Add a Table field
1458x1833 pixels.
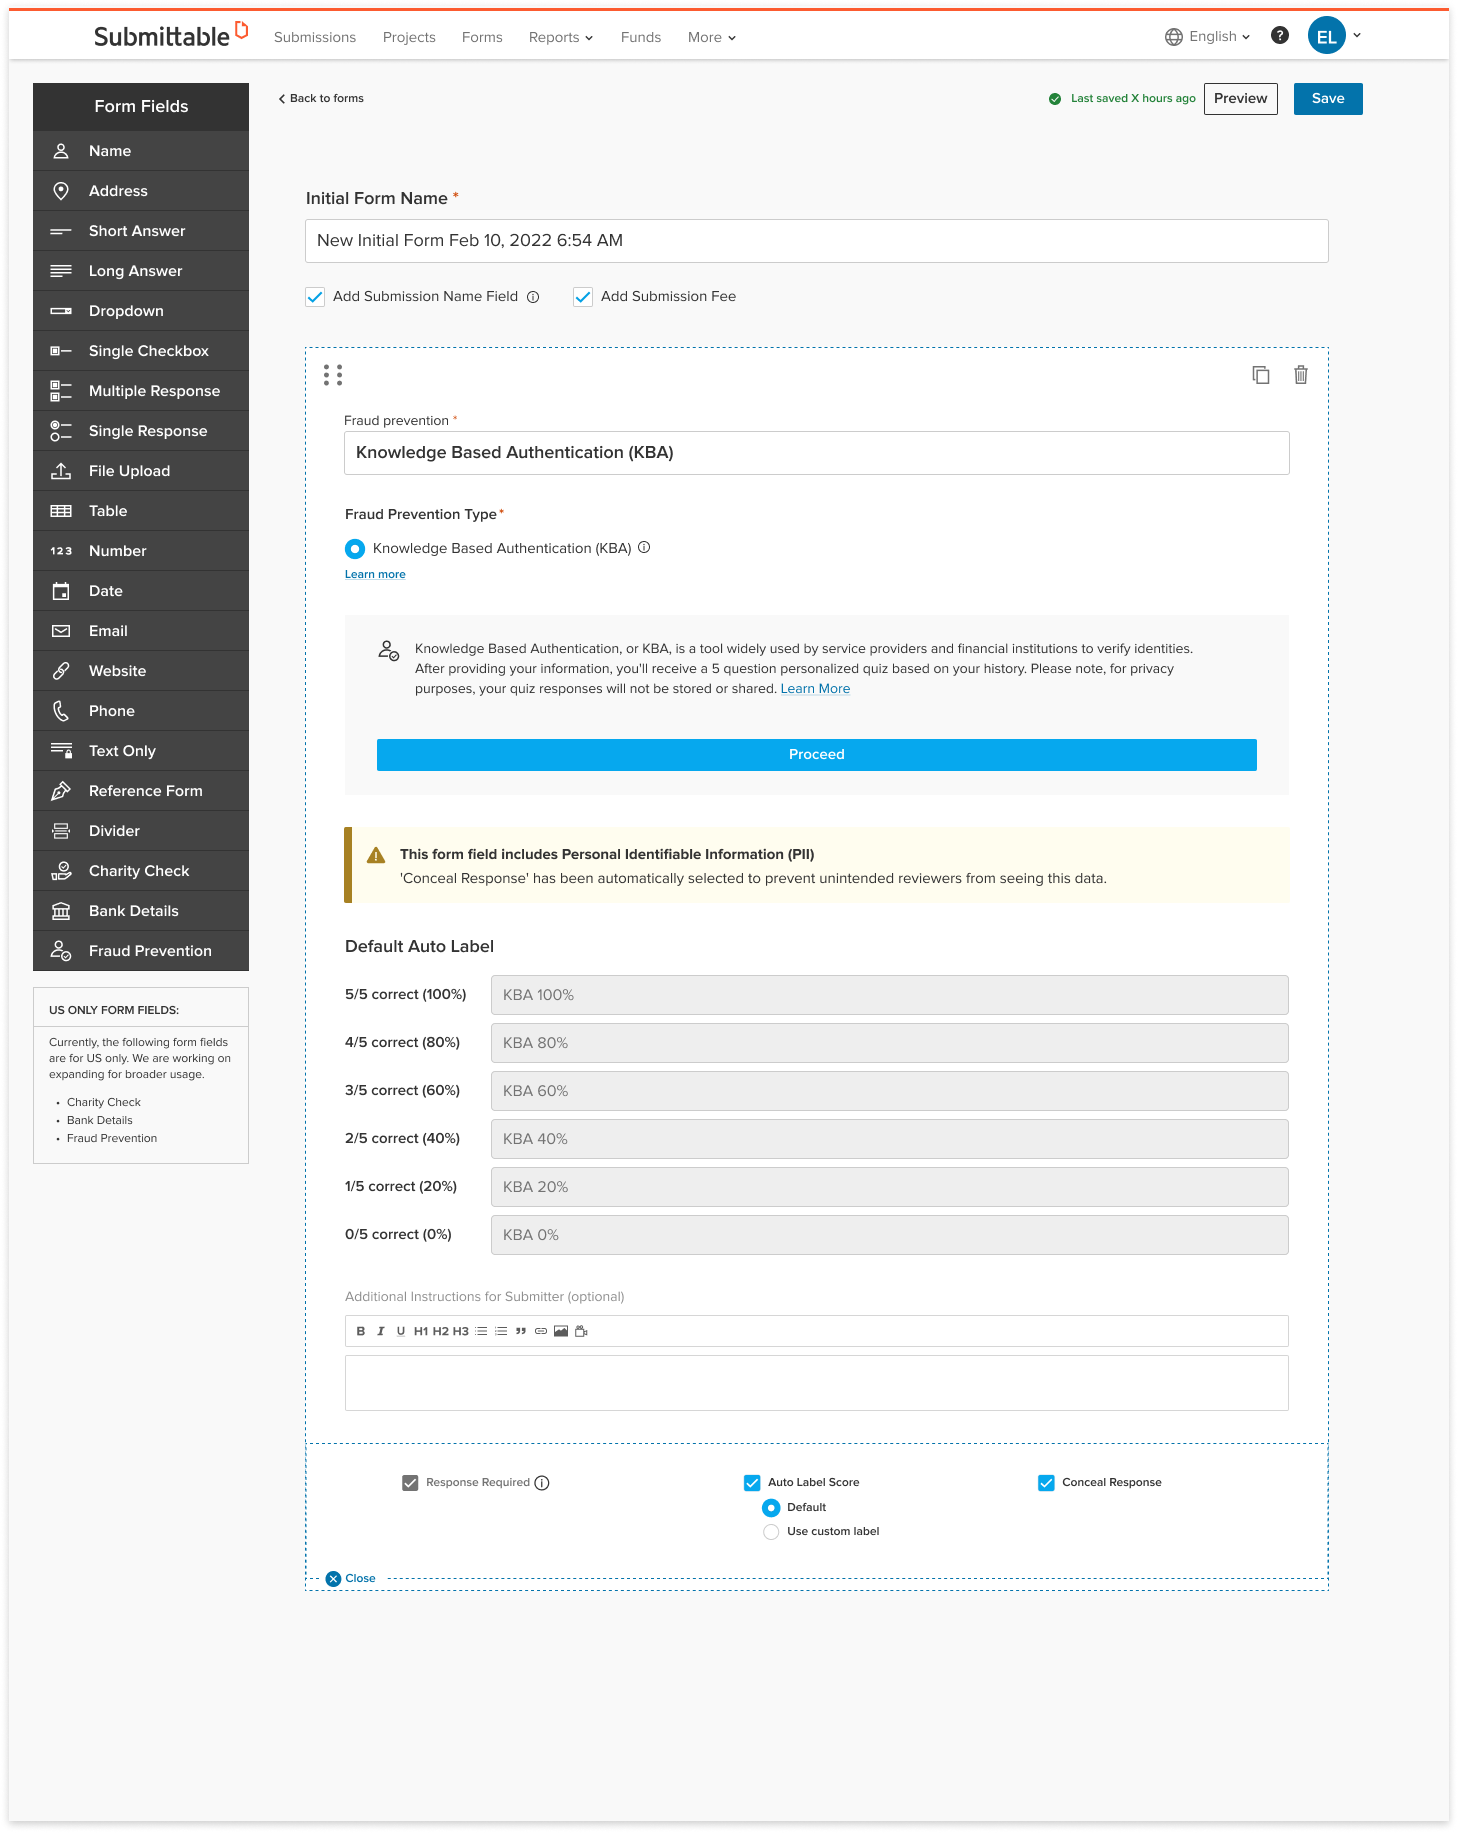141,511
